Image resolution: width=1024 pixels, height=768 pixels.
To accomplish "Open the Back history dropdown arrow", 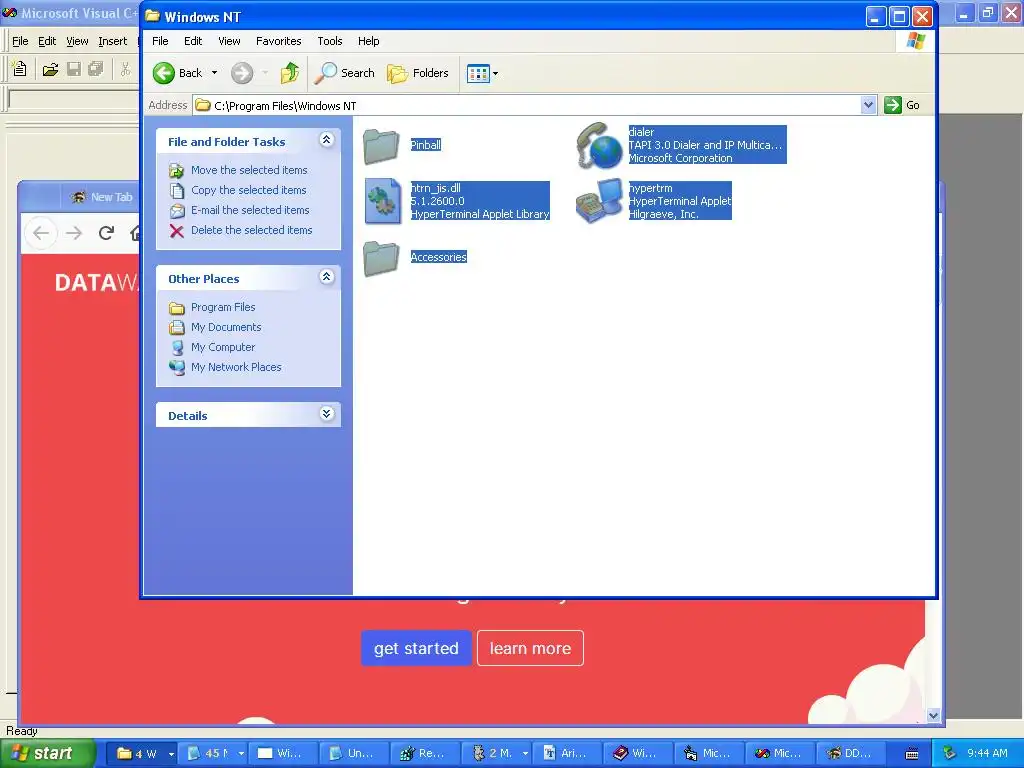I will coord(214,73).
